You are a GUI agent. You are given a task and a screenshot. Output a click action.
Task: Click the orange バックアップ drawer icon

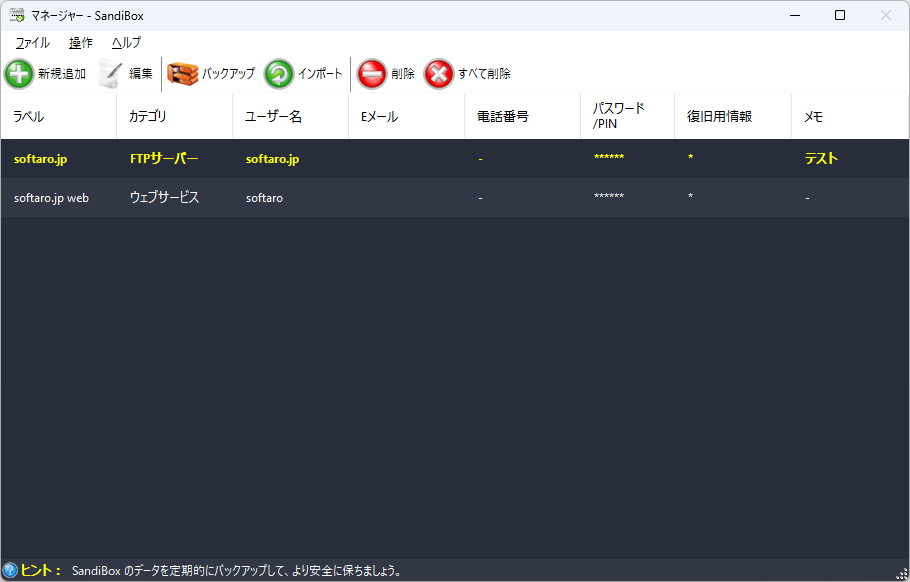click(x=182, y=74)
